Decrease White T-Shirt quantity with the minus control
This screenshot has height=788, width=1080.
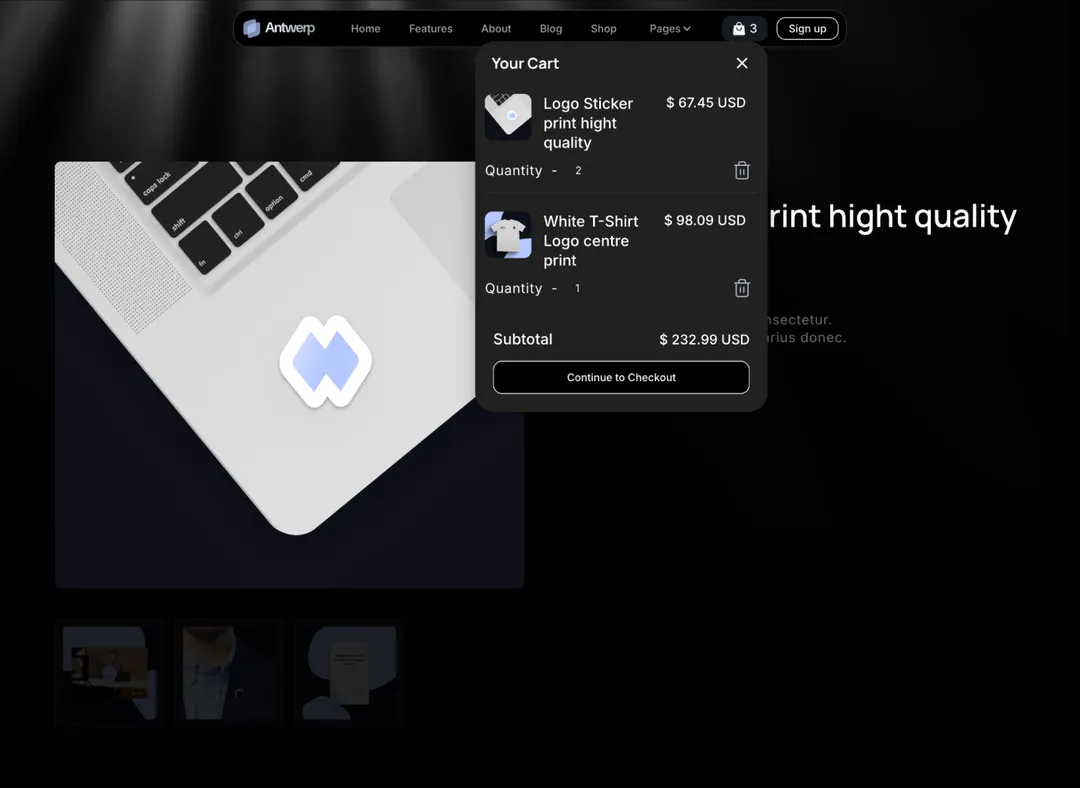(x=554, y=288)
